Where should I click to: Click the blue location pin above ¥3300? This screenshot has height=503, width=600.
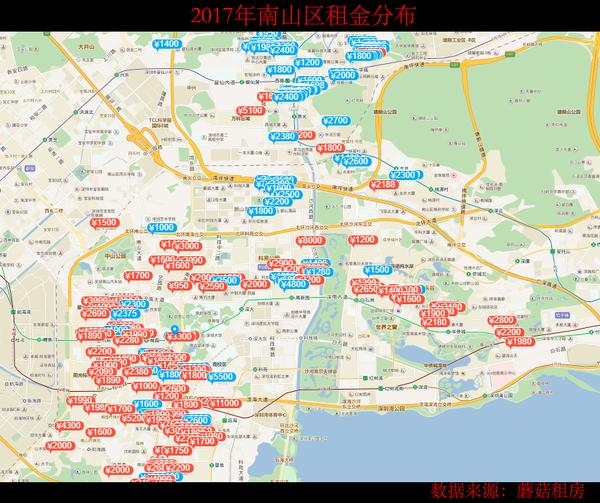175,329
